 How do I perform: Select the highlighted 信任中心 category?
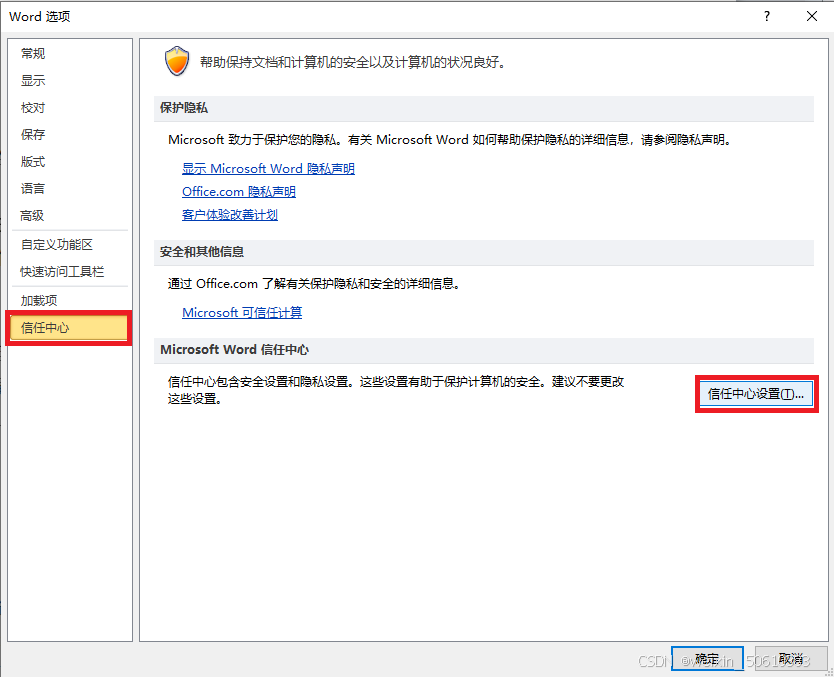coord(69,328)
